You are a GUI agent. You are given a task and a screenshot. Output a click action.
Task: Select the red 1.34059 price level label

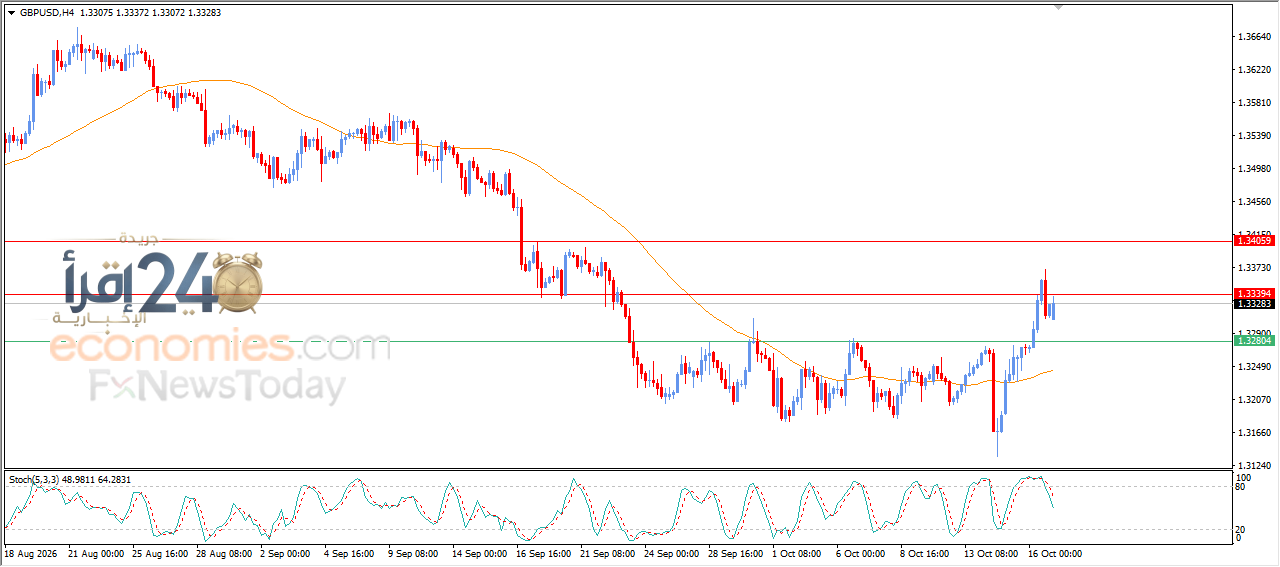tap(1254, 241)
